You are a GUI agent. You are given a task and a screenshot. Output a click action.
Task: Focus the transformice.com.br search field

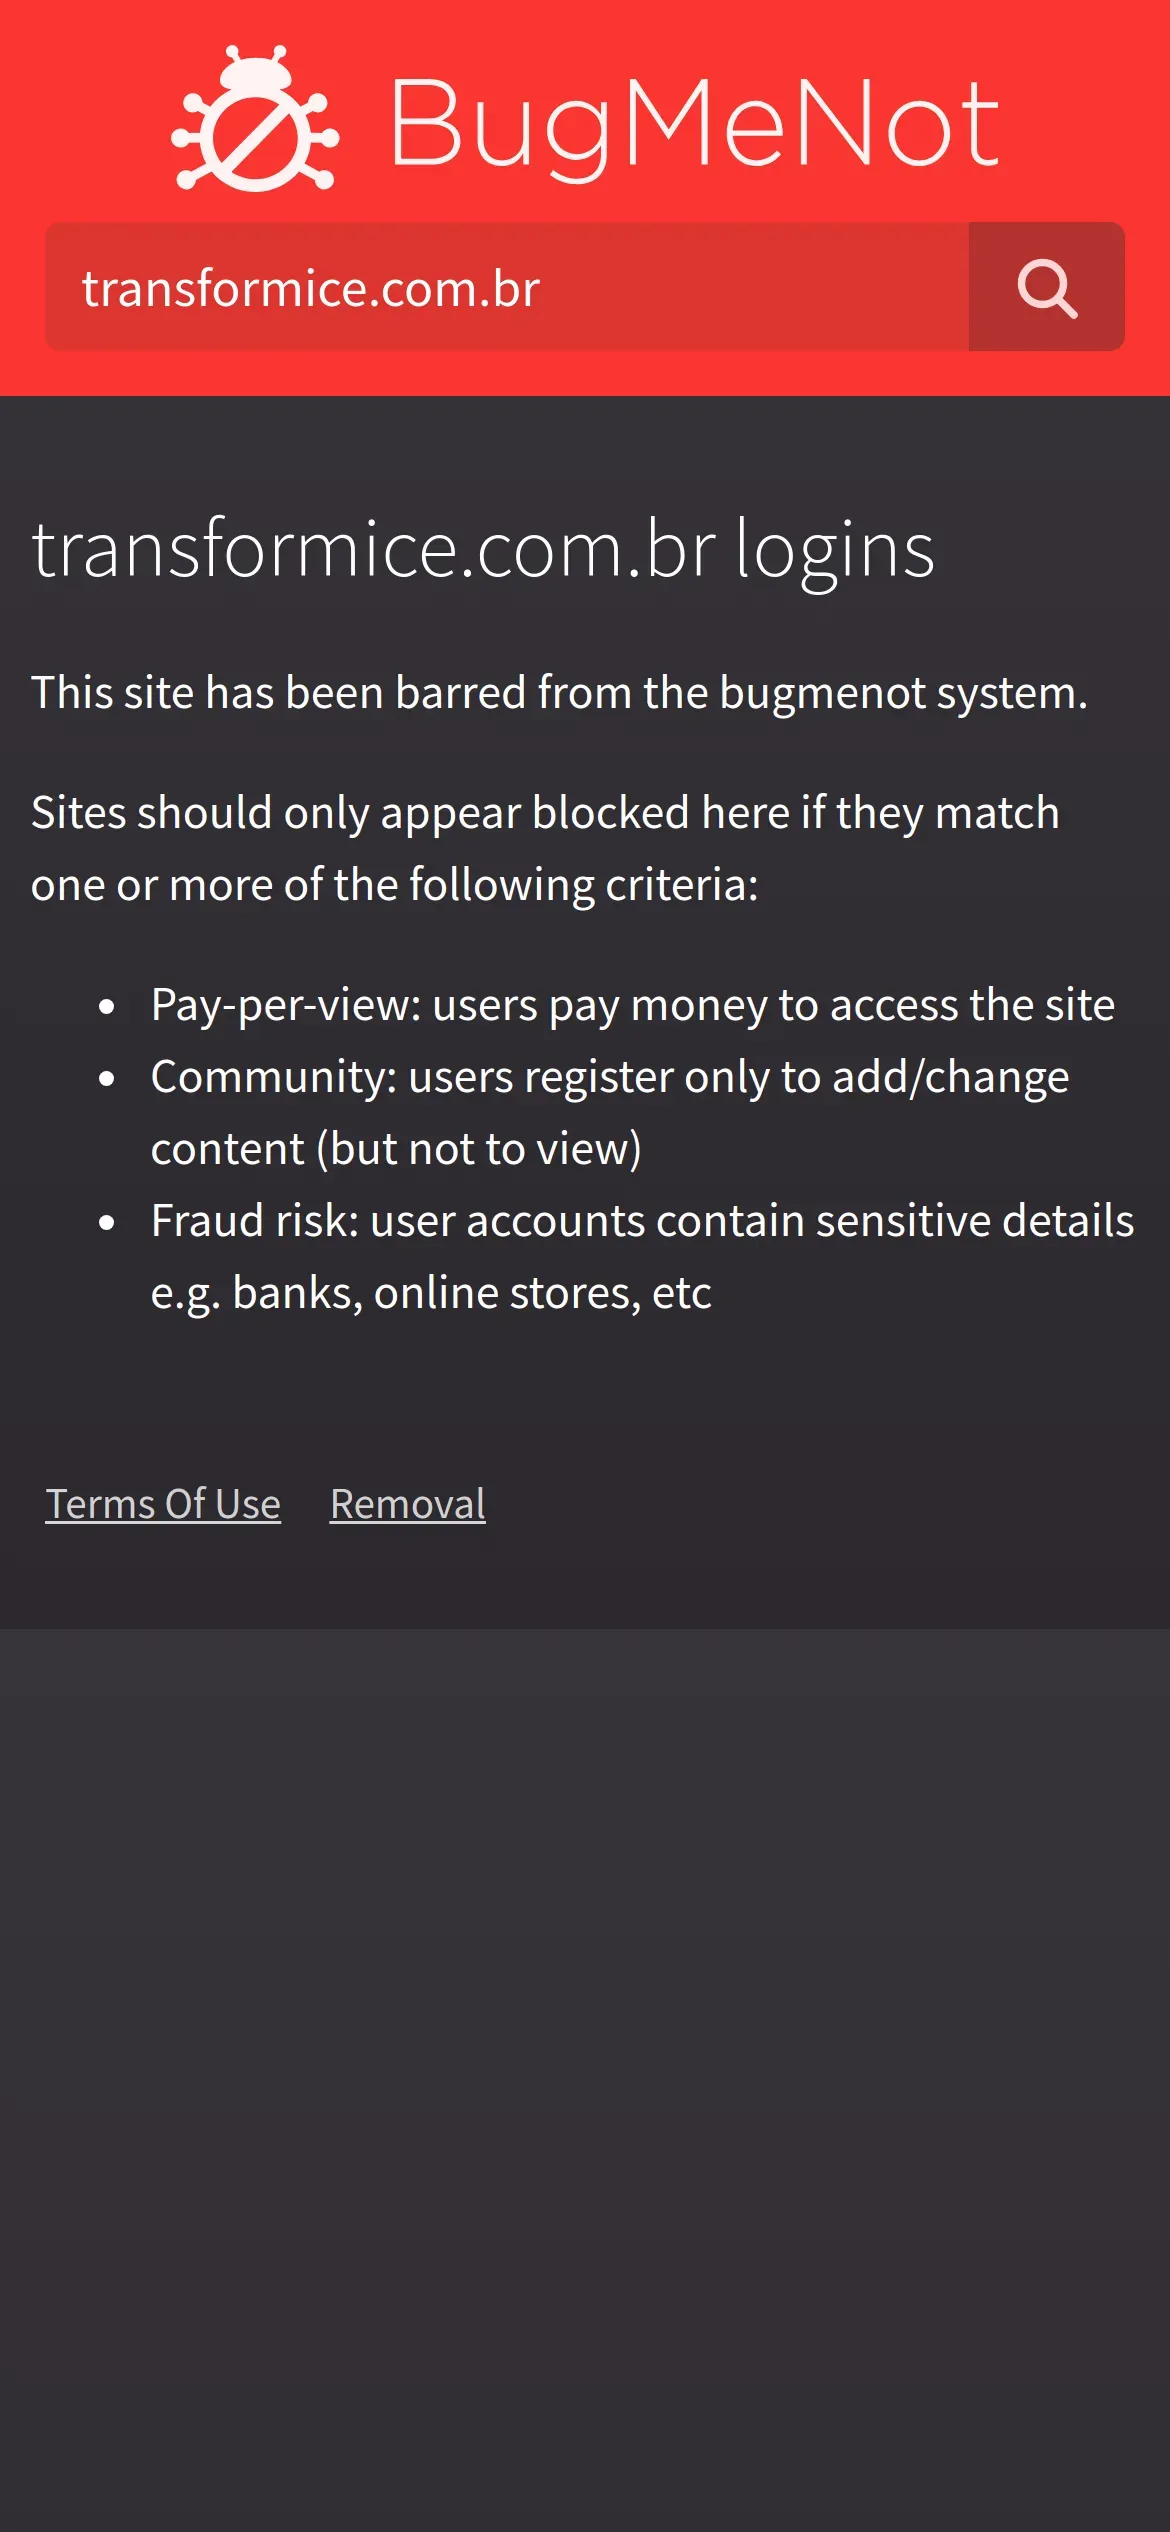click(506, 288)
